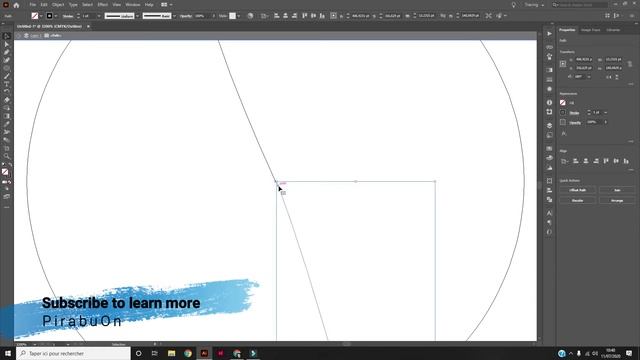Image resolution: width=640 pixels, height=360 pixels.
Task: Click the Stroke swatch in Properties Appearance
Action: 563,113
